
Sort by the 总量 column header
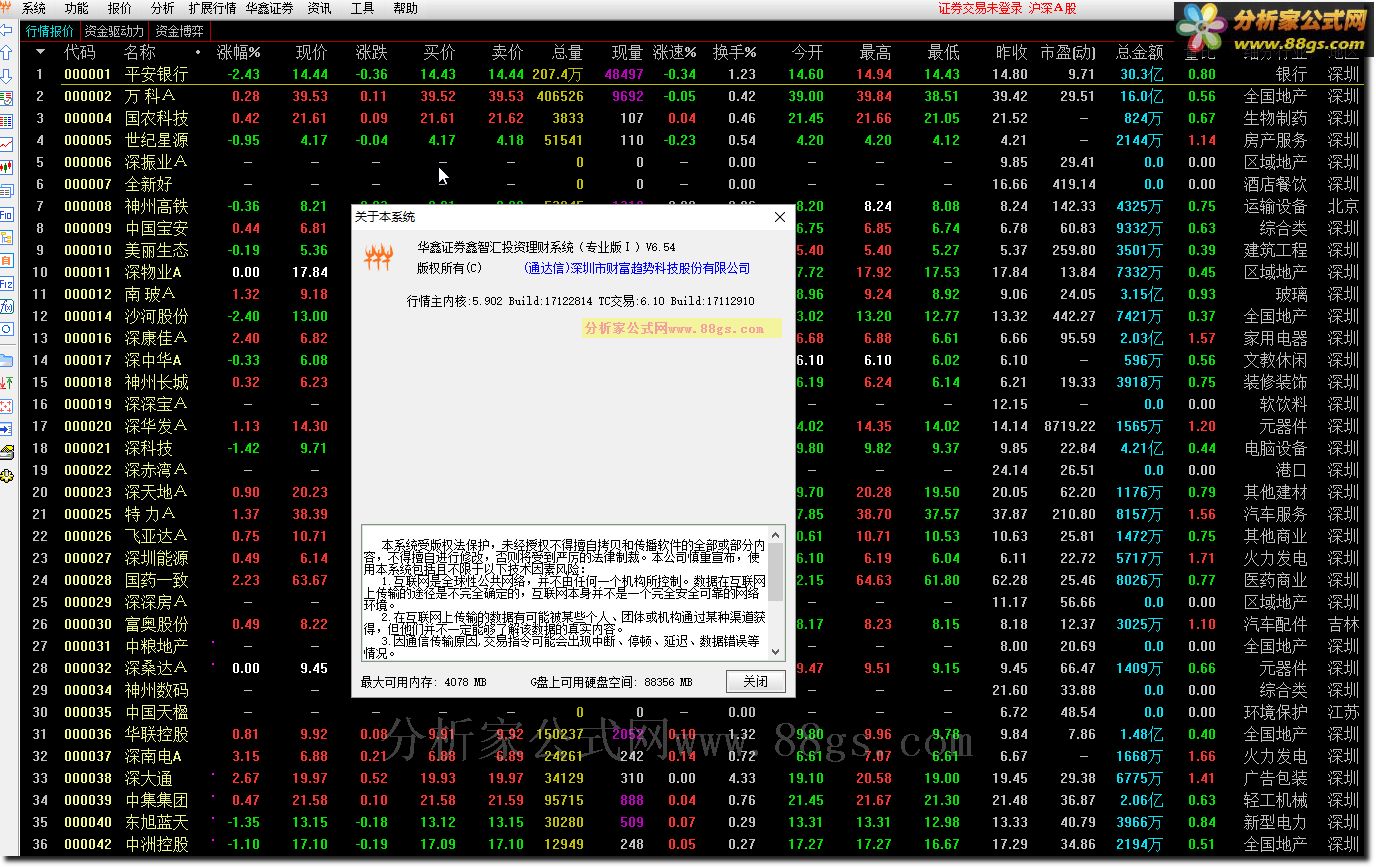click(567, 52)
